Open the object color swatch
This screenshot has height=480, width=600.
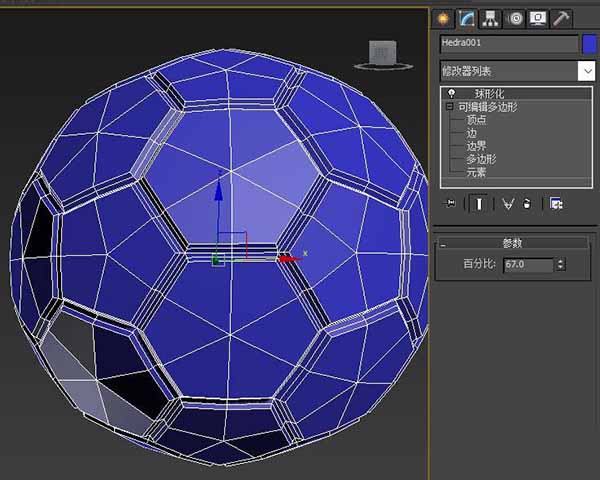[x=589, y=44]
